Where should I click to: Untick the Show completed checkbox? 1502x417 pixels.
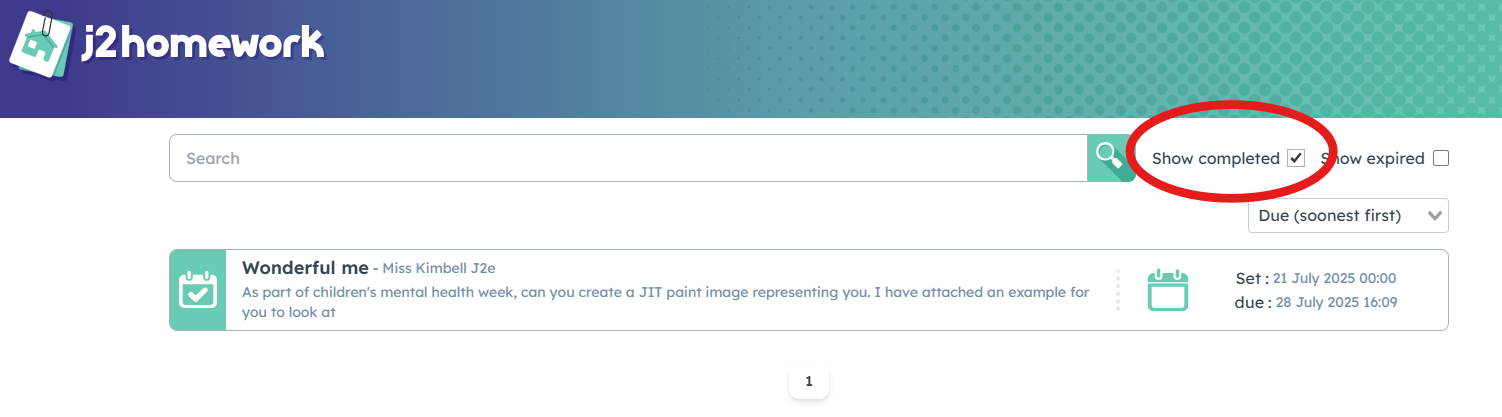click(1296, 158)
